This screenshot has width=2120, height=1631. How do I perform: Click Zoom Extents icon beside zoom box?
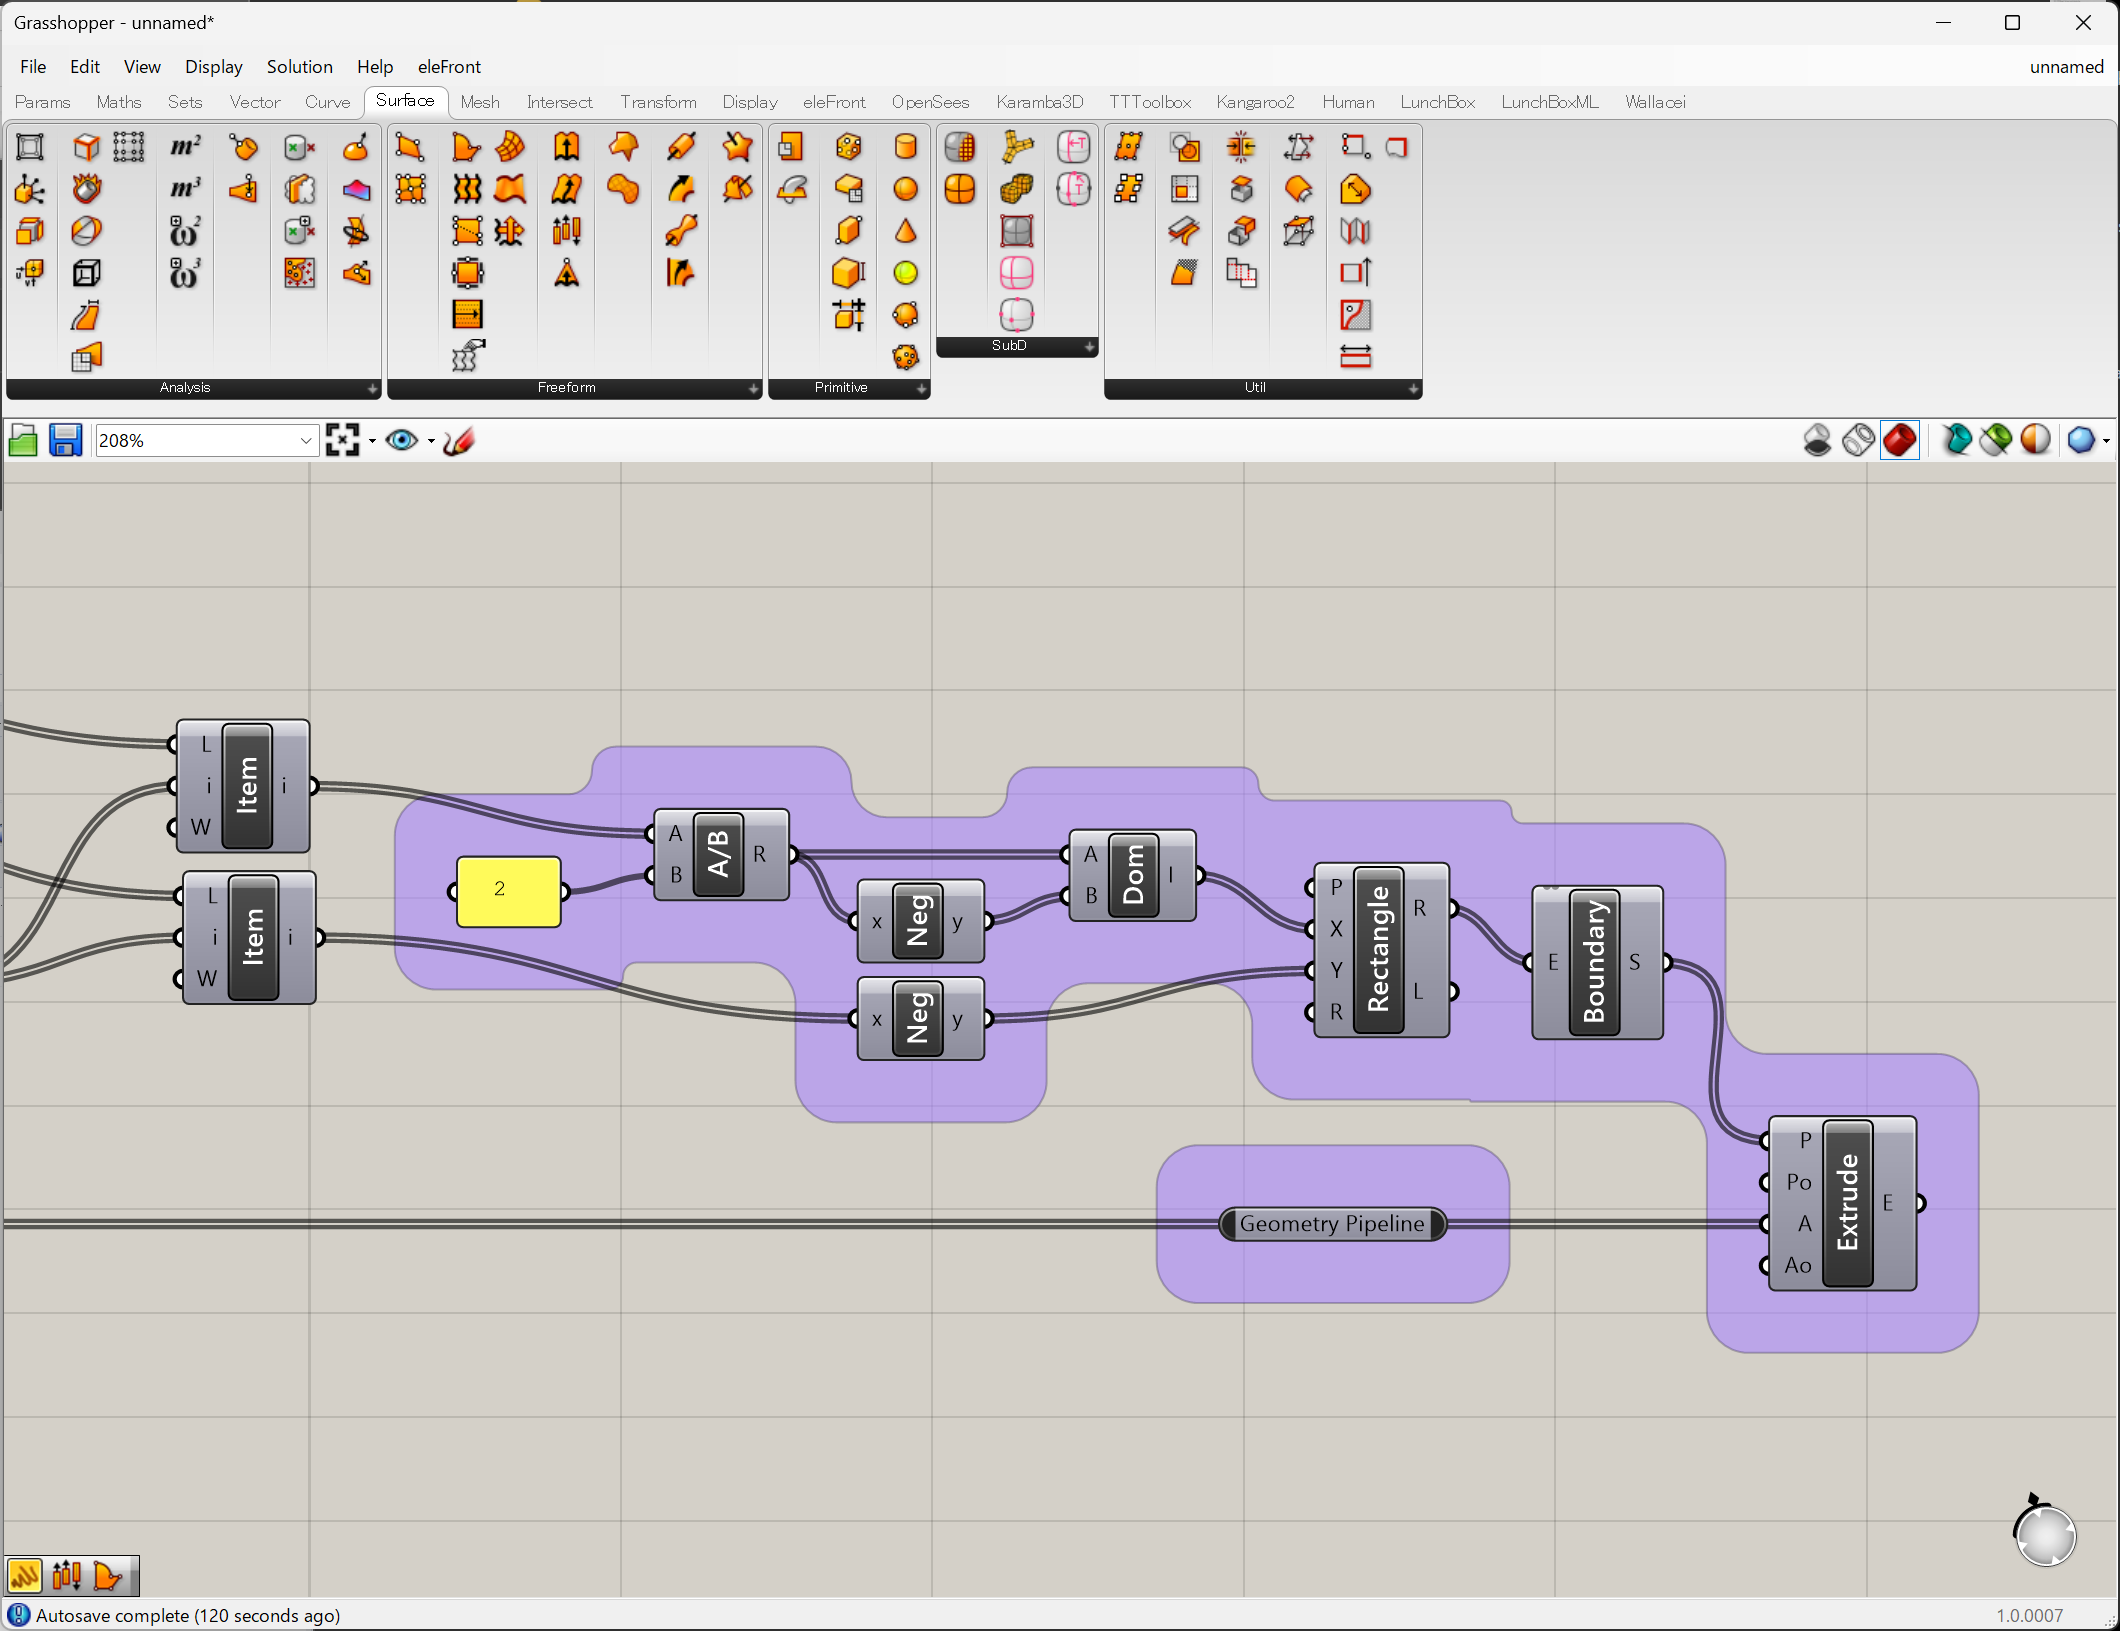[342, 440]
